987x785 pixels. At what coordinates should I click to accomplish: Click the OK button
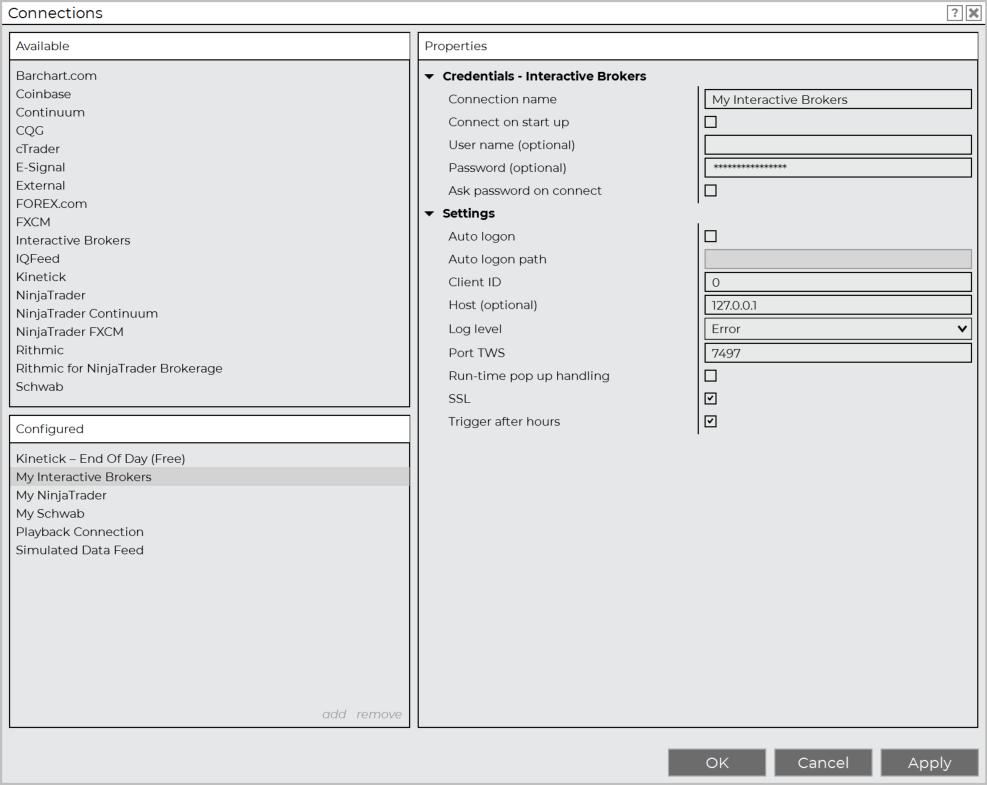717,763
